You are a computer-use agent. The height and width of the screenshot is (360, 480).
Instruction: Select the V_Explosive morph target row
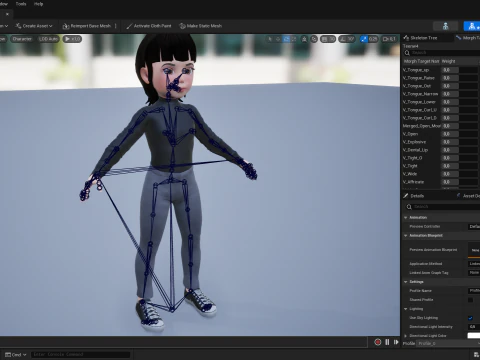tap(441, 142)
